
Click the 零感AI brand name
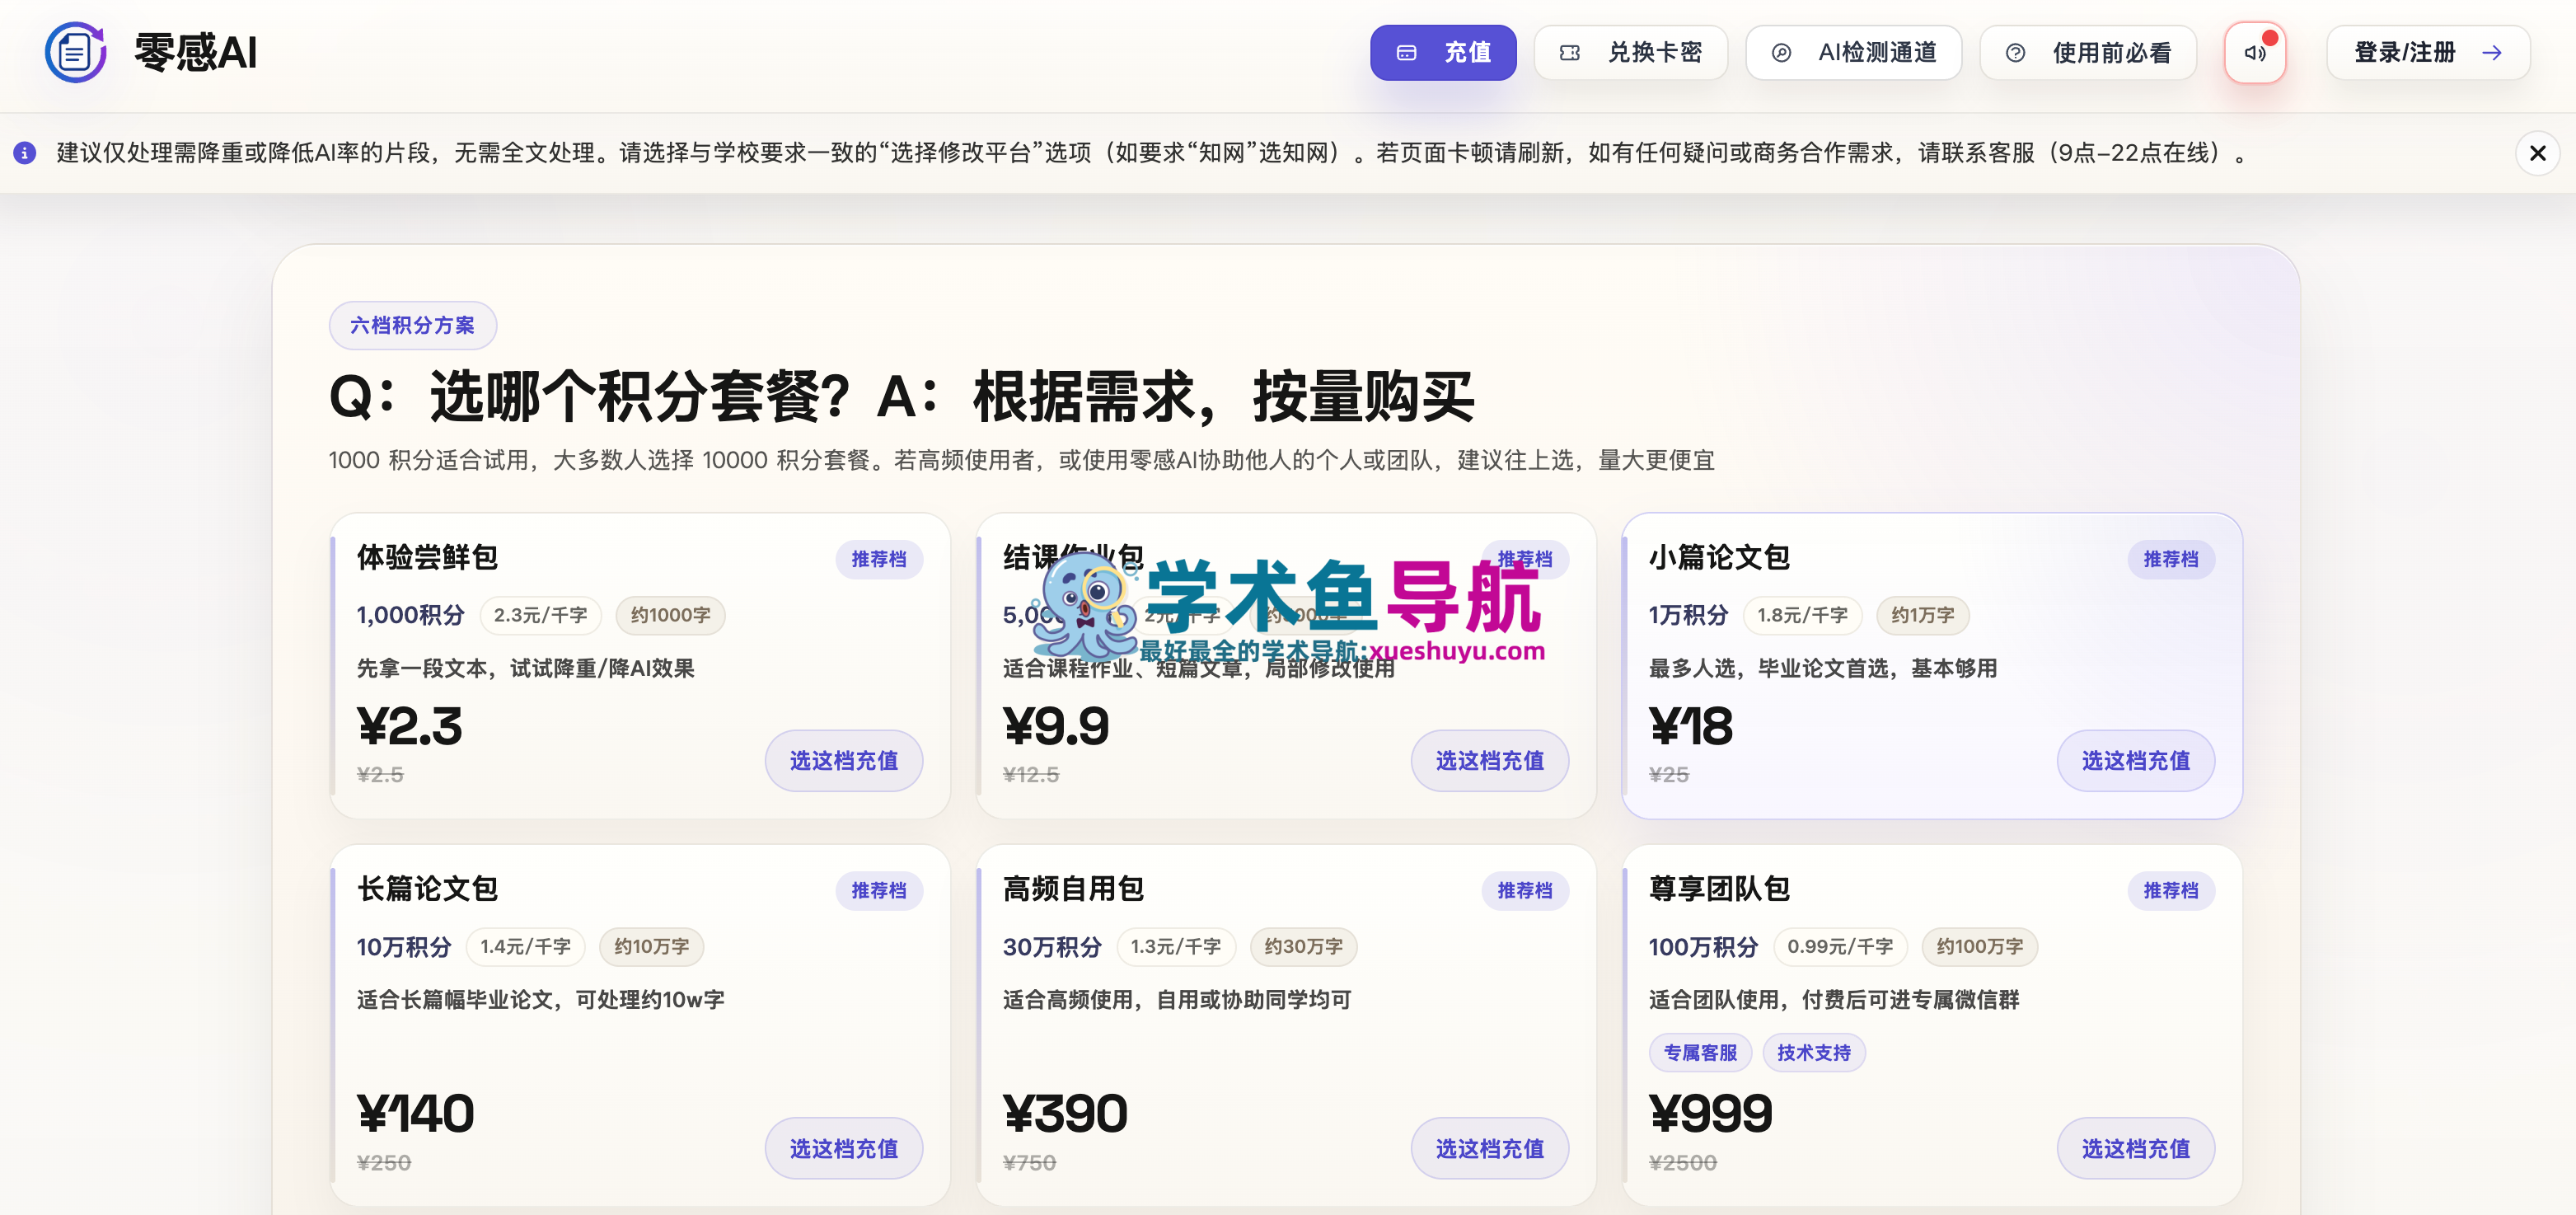click(196, 52)
